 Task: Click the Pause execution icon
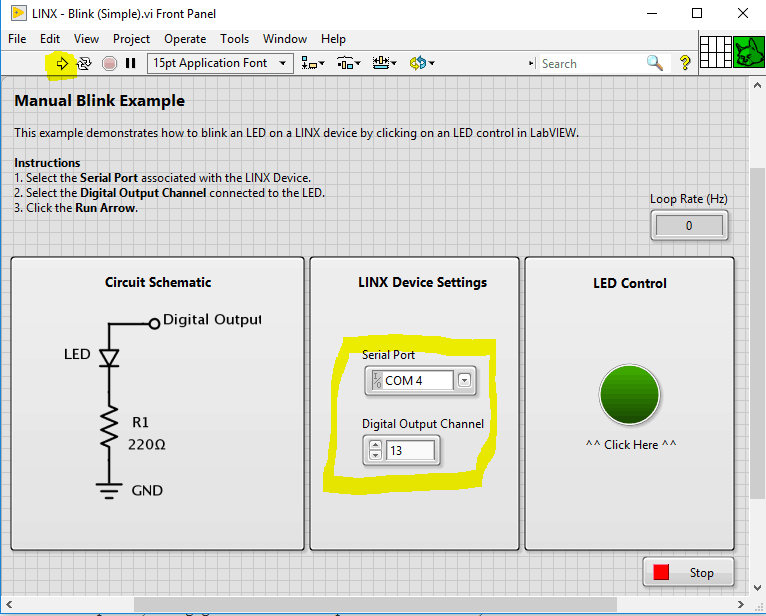click(130, 63)
